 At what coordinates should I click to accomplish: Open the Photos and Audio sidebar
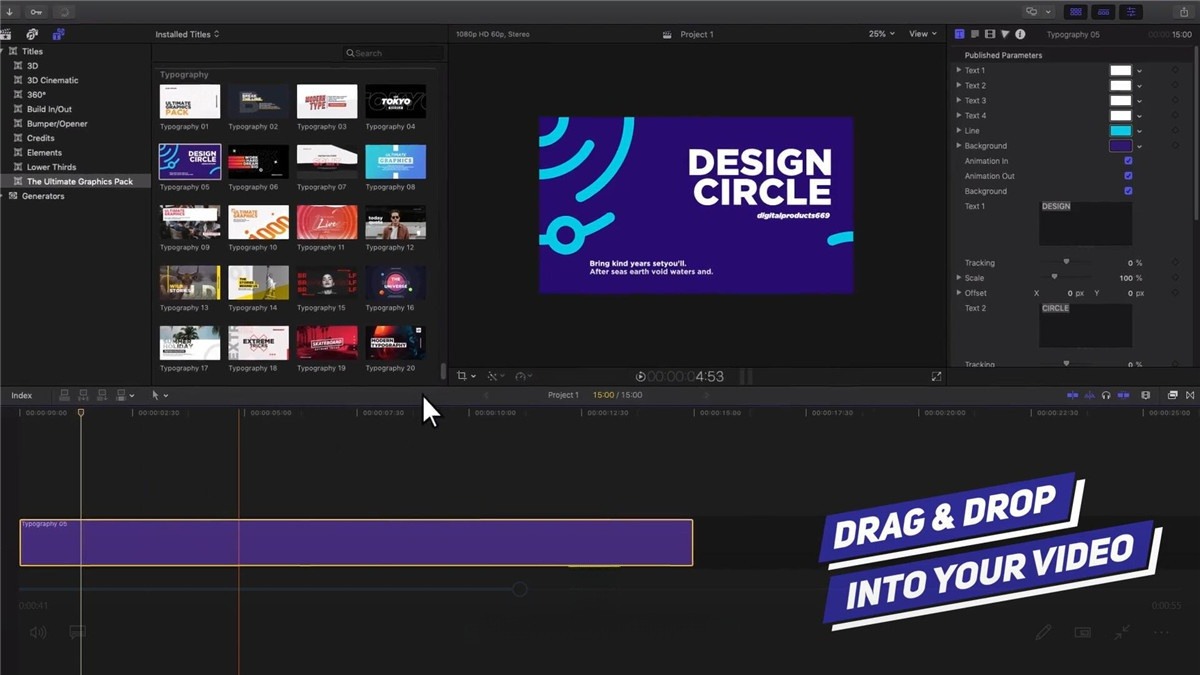[32, 34]
